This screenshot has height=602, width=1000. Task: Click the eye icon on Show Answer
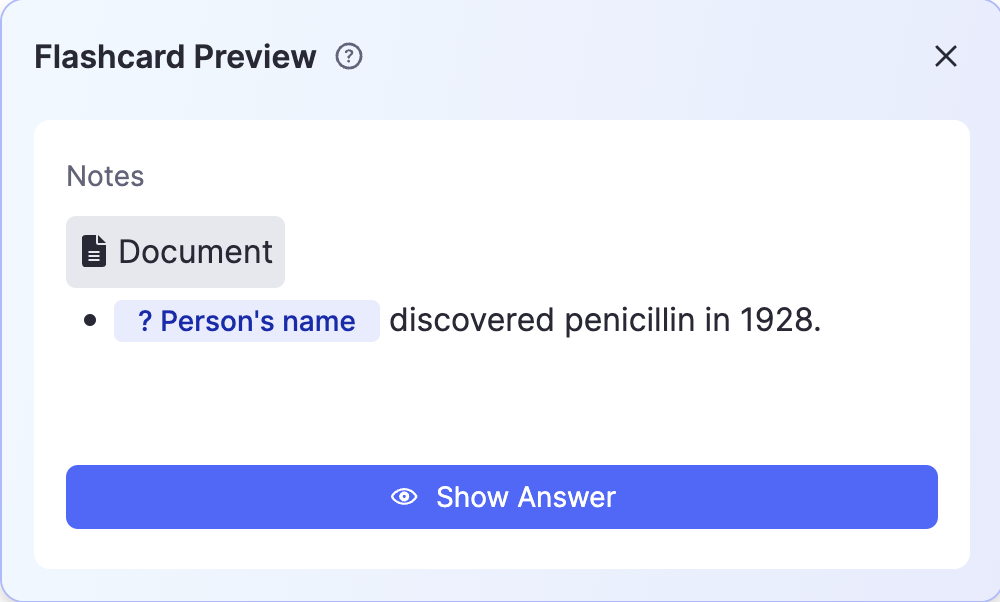pos(404,497)
